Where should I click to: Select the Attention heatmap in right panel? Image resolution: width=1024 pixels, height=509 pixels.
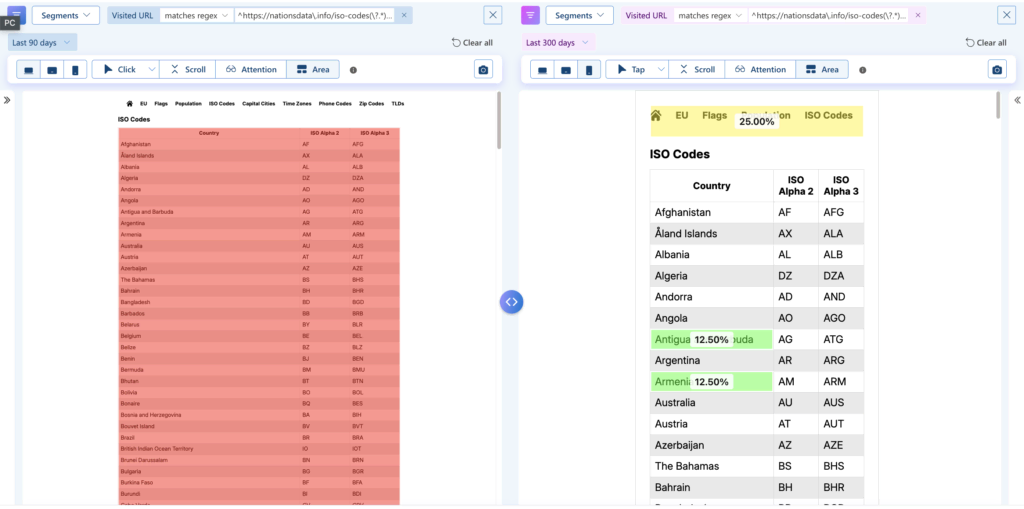758,70
